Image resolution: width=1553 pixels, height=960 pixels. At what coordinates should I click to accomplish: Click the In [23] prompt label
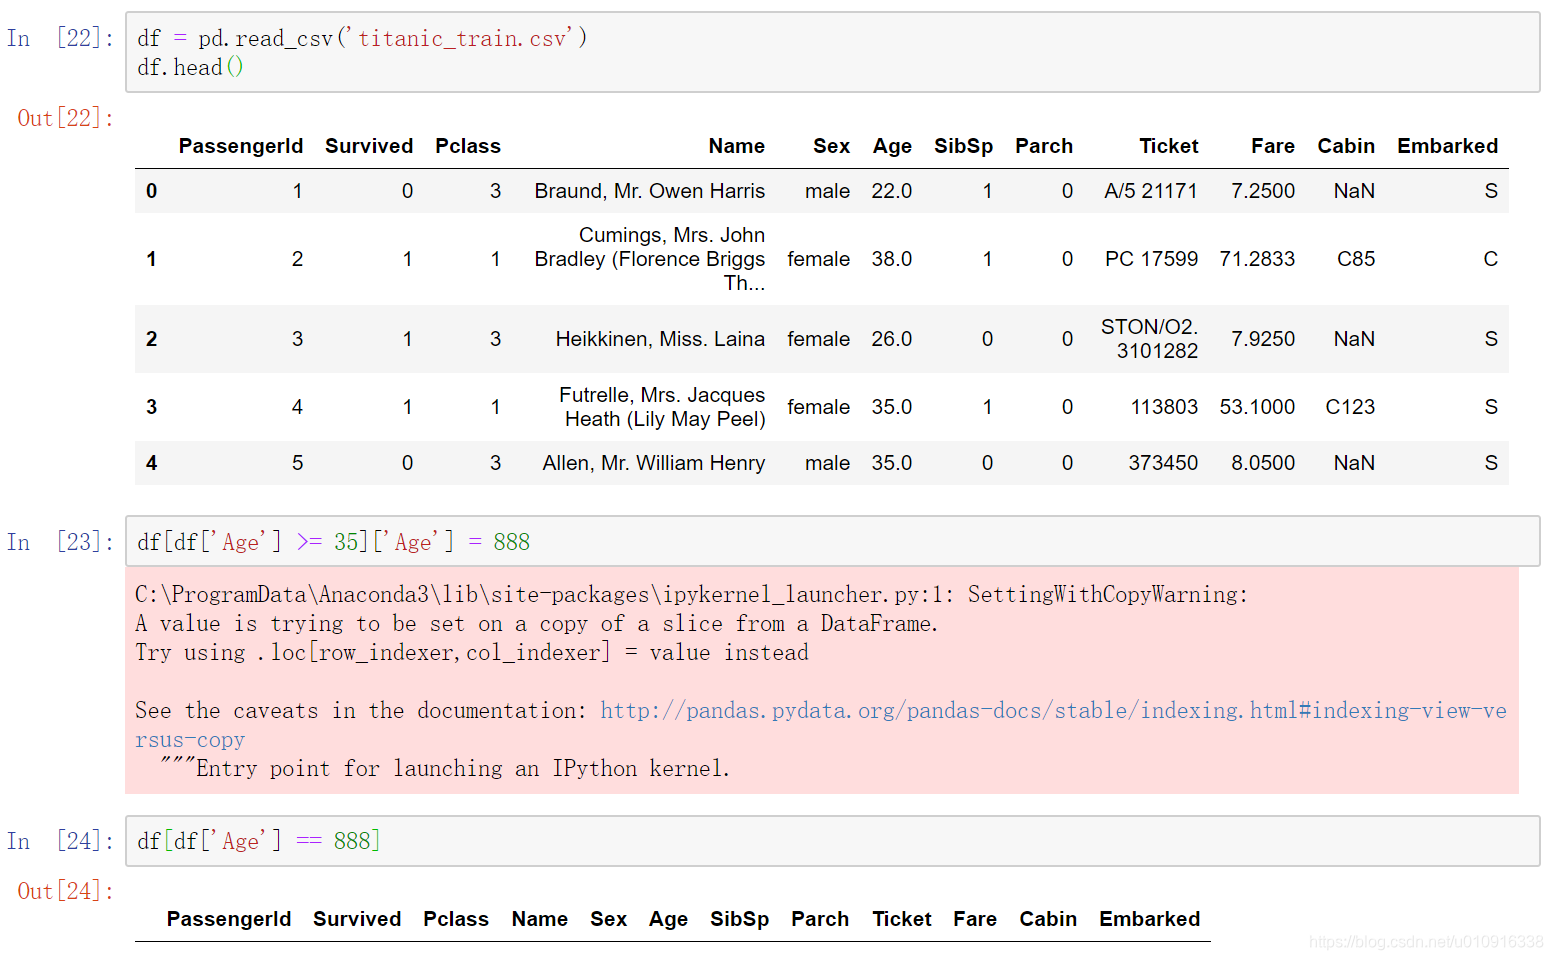pyautogui.click(x=60, y=542)
